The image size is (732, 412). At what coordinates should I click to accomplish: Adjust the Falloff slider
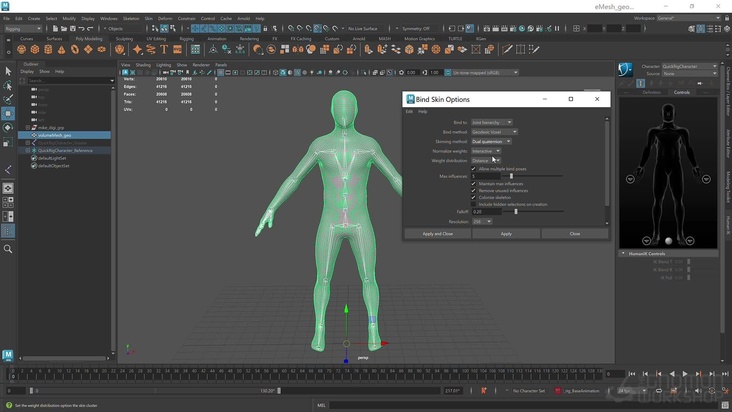[x=516, y=212]
